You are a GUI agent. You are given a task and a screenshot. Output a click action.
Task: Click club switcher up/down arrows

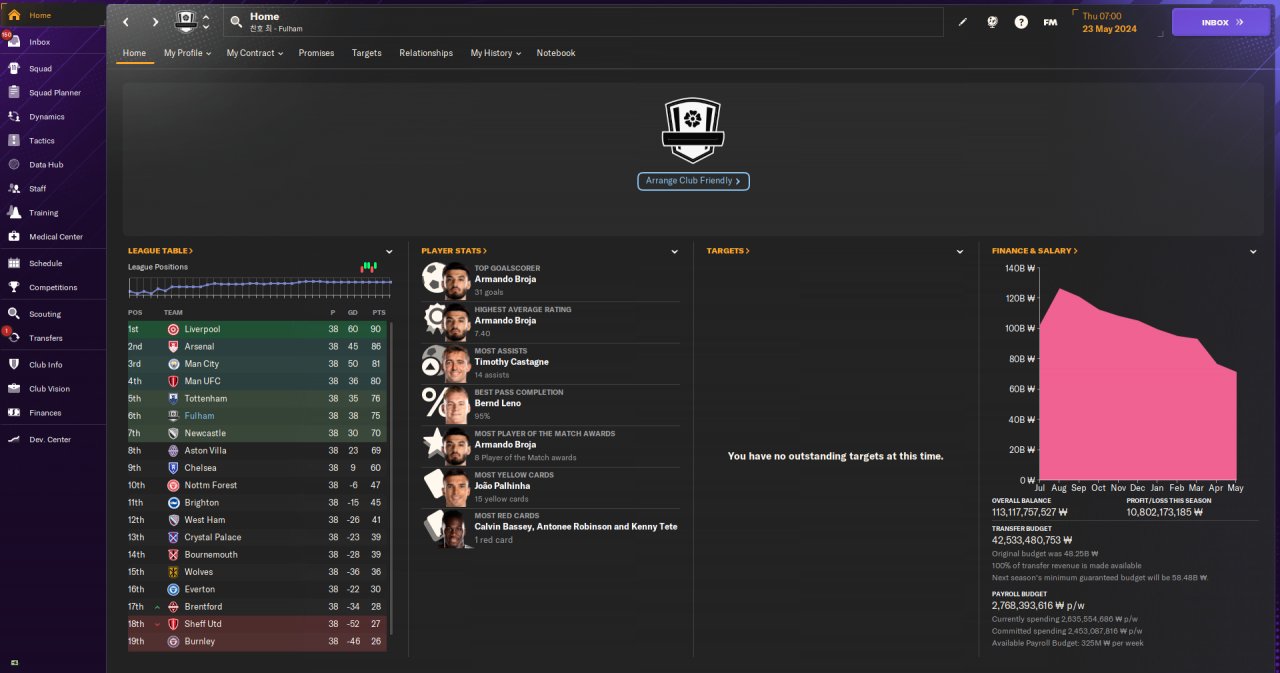[x=206, y=22]
